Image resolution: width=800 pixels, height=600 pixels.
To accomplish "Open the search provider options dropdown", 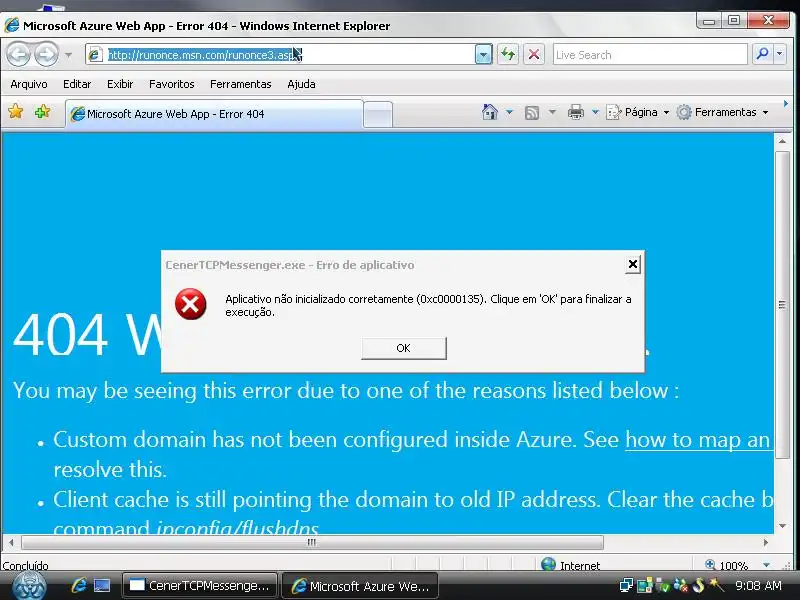I will point(780,54).
